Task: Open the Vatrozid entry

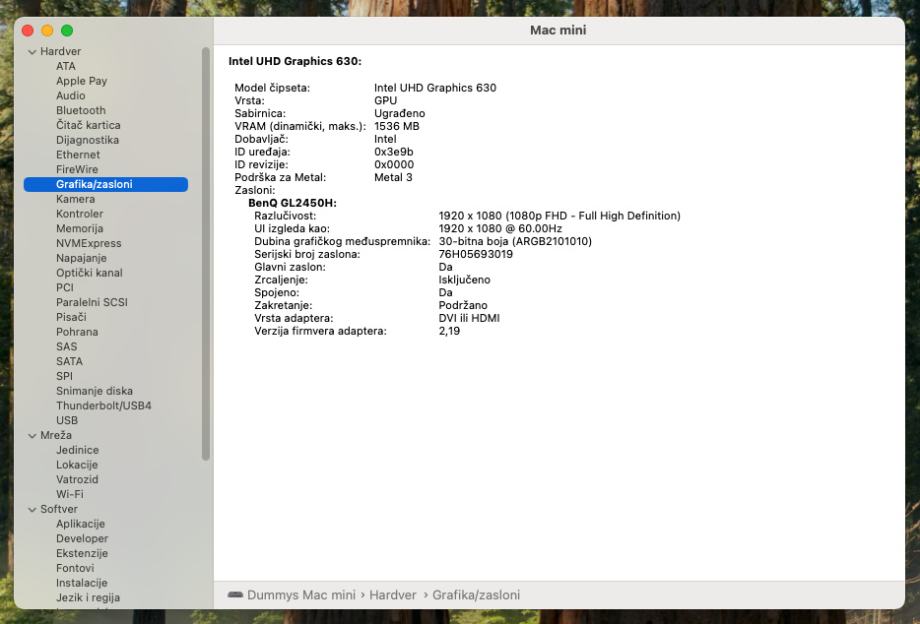Action: (x=77, y=479)
